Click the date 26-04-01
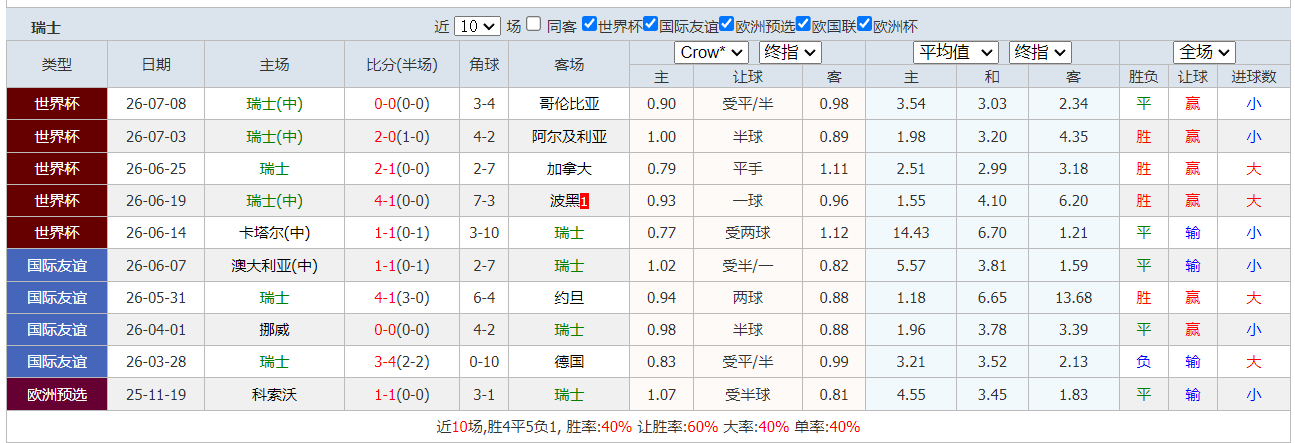Screen dimensions: 1295x443 point(156,330)
